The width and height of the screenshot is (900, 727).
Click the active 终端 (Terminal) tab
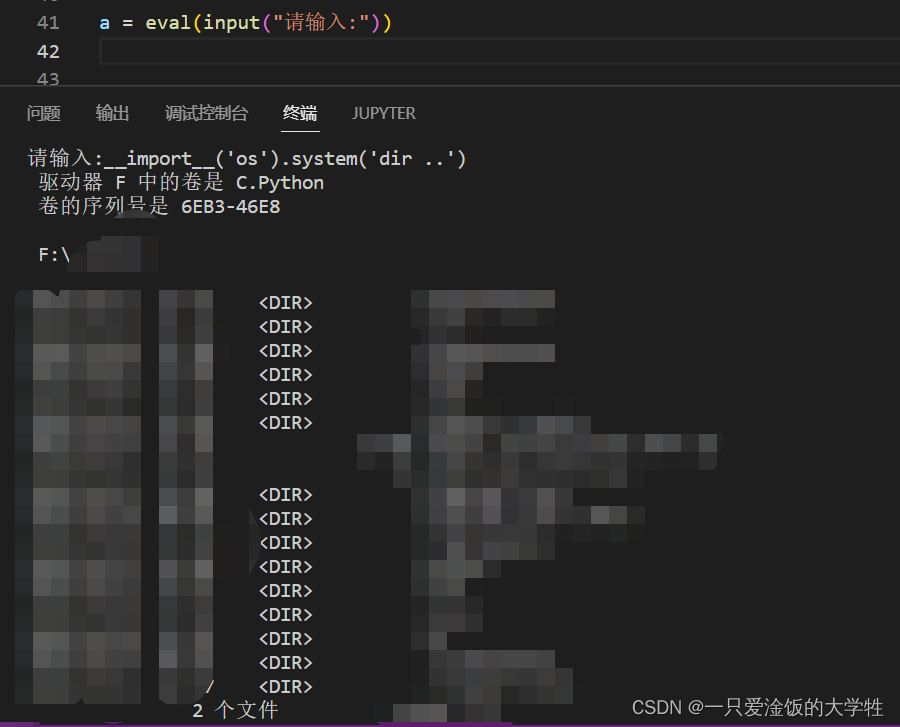(x=299, y=113)
